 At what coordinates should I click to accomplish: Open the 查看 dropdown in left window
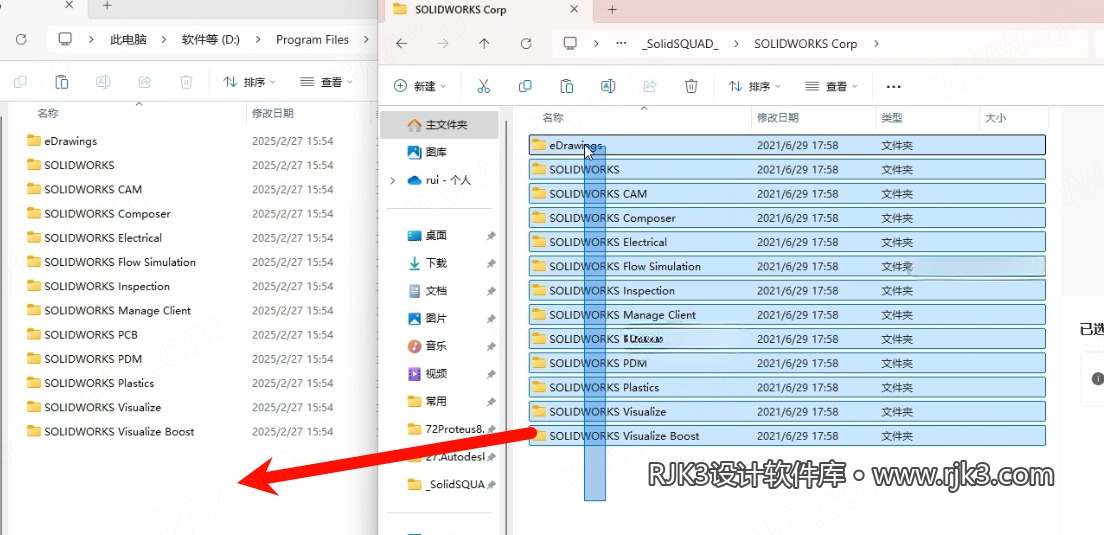click(x=327, y=82)
